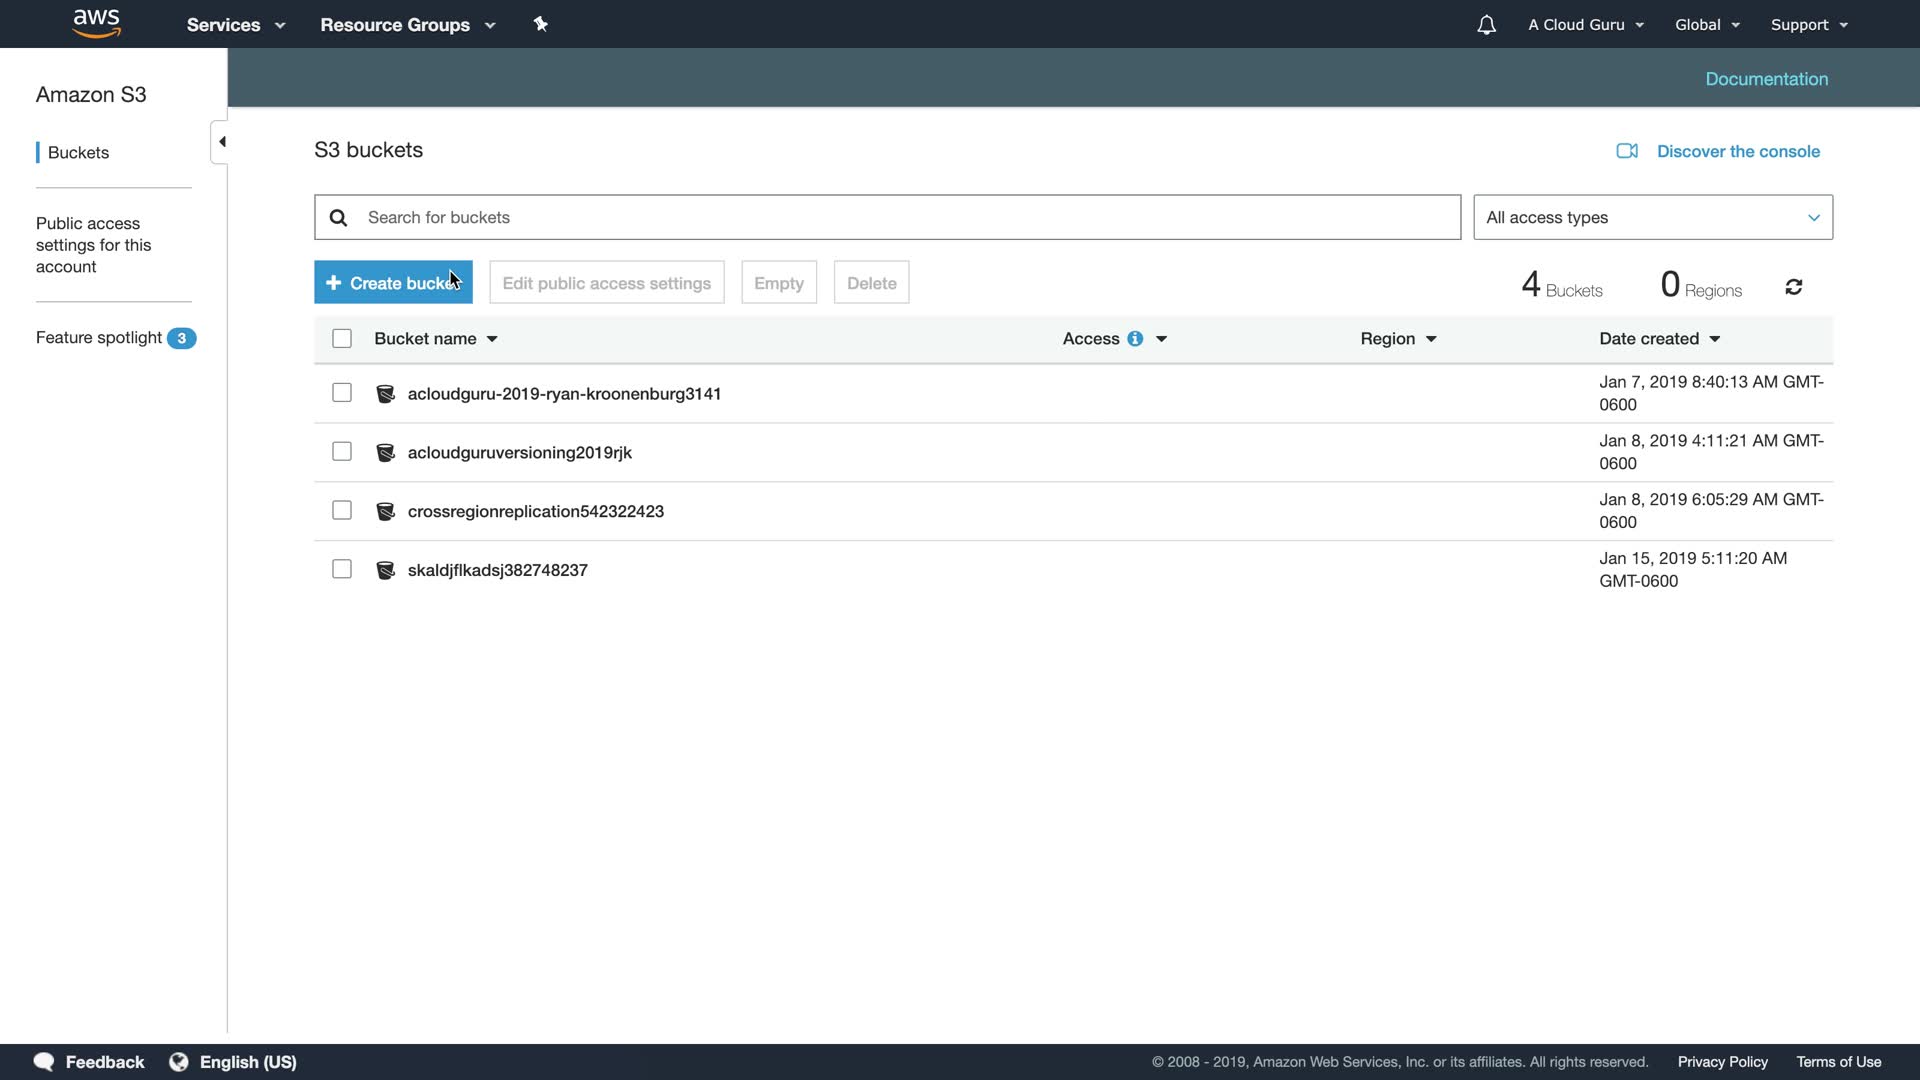
Task: Check the select-all buckets checkbox
Action: coord(342,339)
